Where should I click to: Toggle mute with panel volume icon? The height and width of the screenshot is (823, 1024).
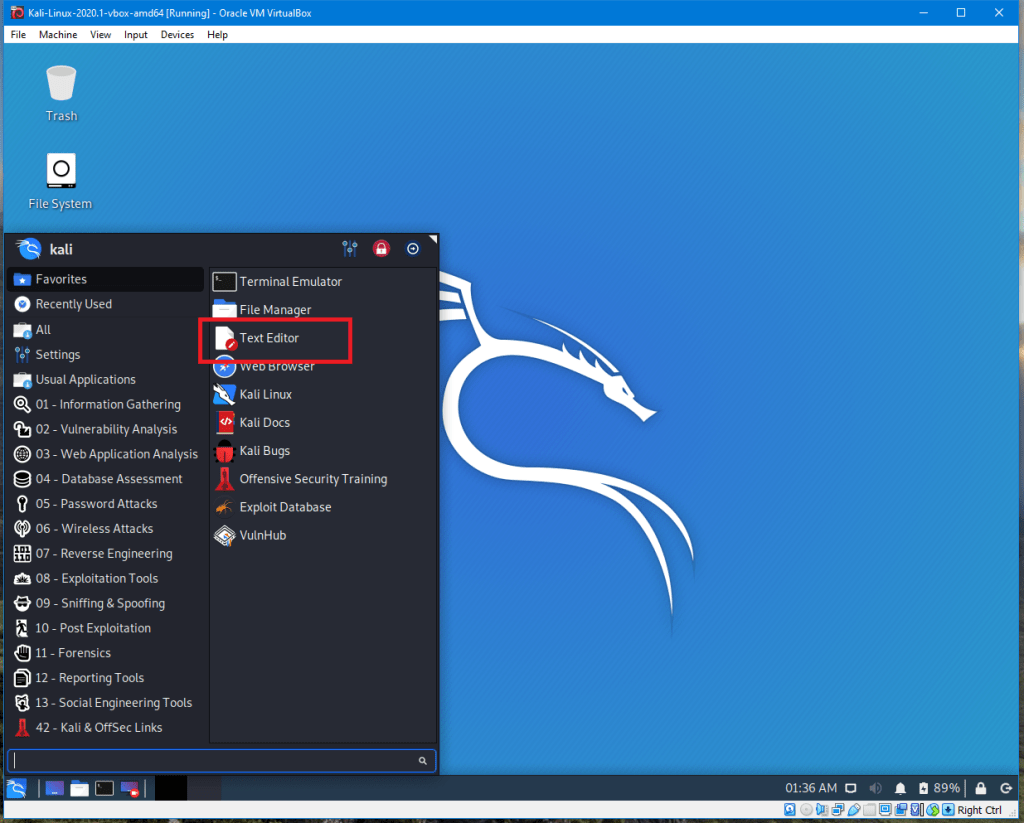(876, 788)
